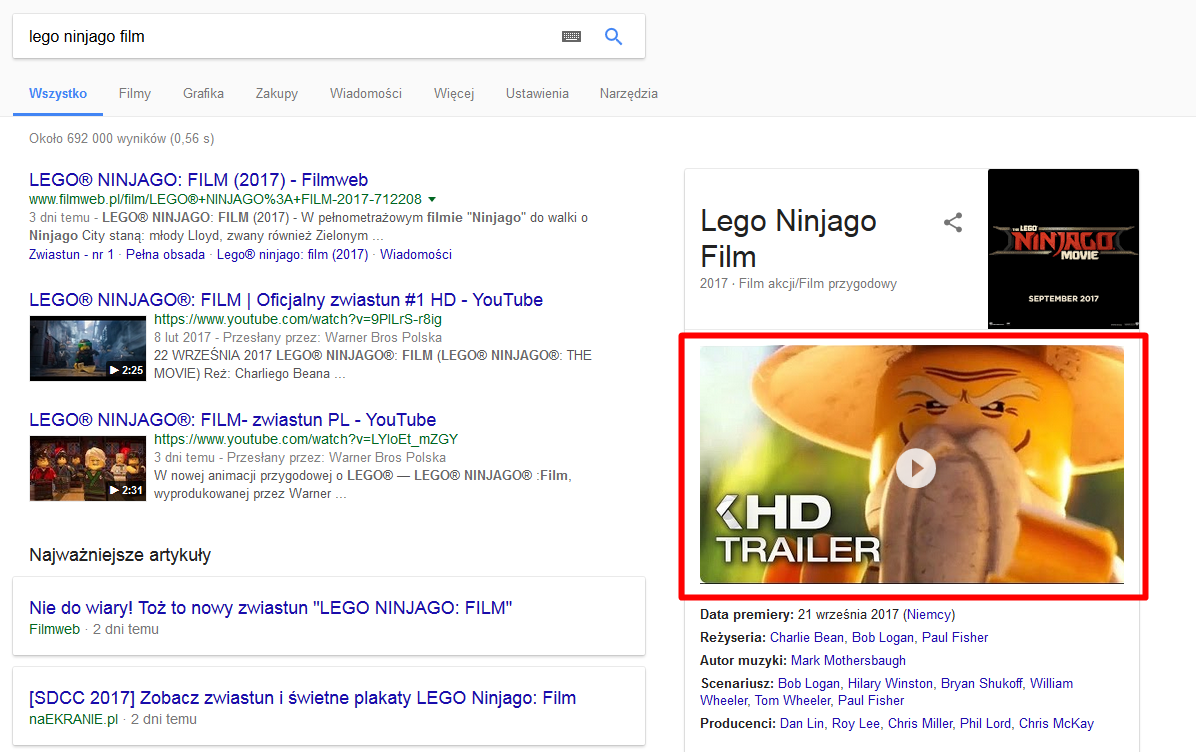Switch to the Wszystko tab

(58, 93)
